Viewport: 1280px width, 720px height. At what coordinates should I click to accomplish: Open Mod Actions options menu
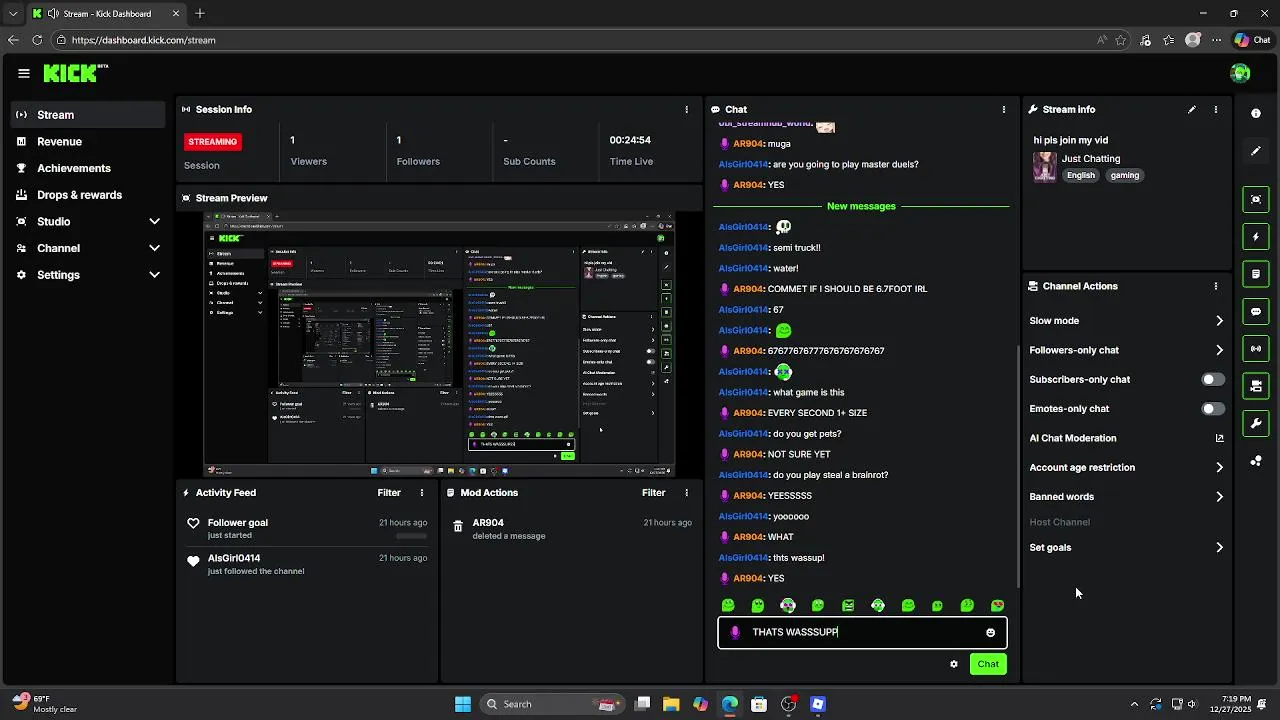pyautogui.click(x=686, y=492)
